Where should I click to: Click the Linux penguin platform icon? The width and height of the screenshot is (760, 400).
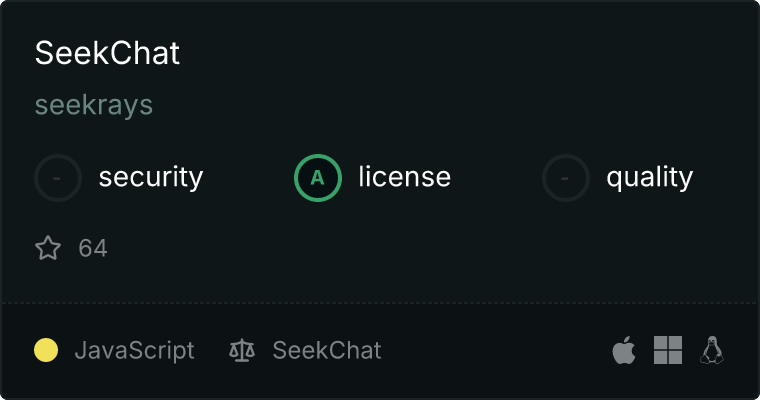tap(712, 350)
